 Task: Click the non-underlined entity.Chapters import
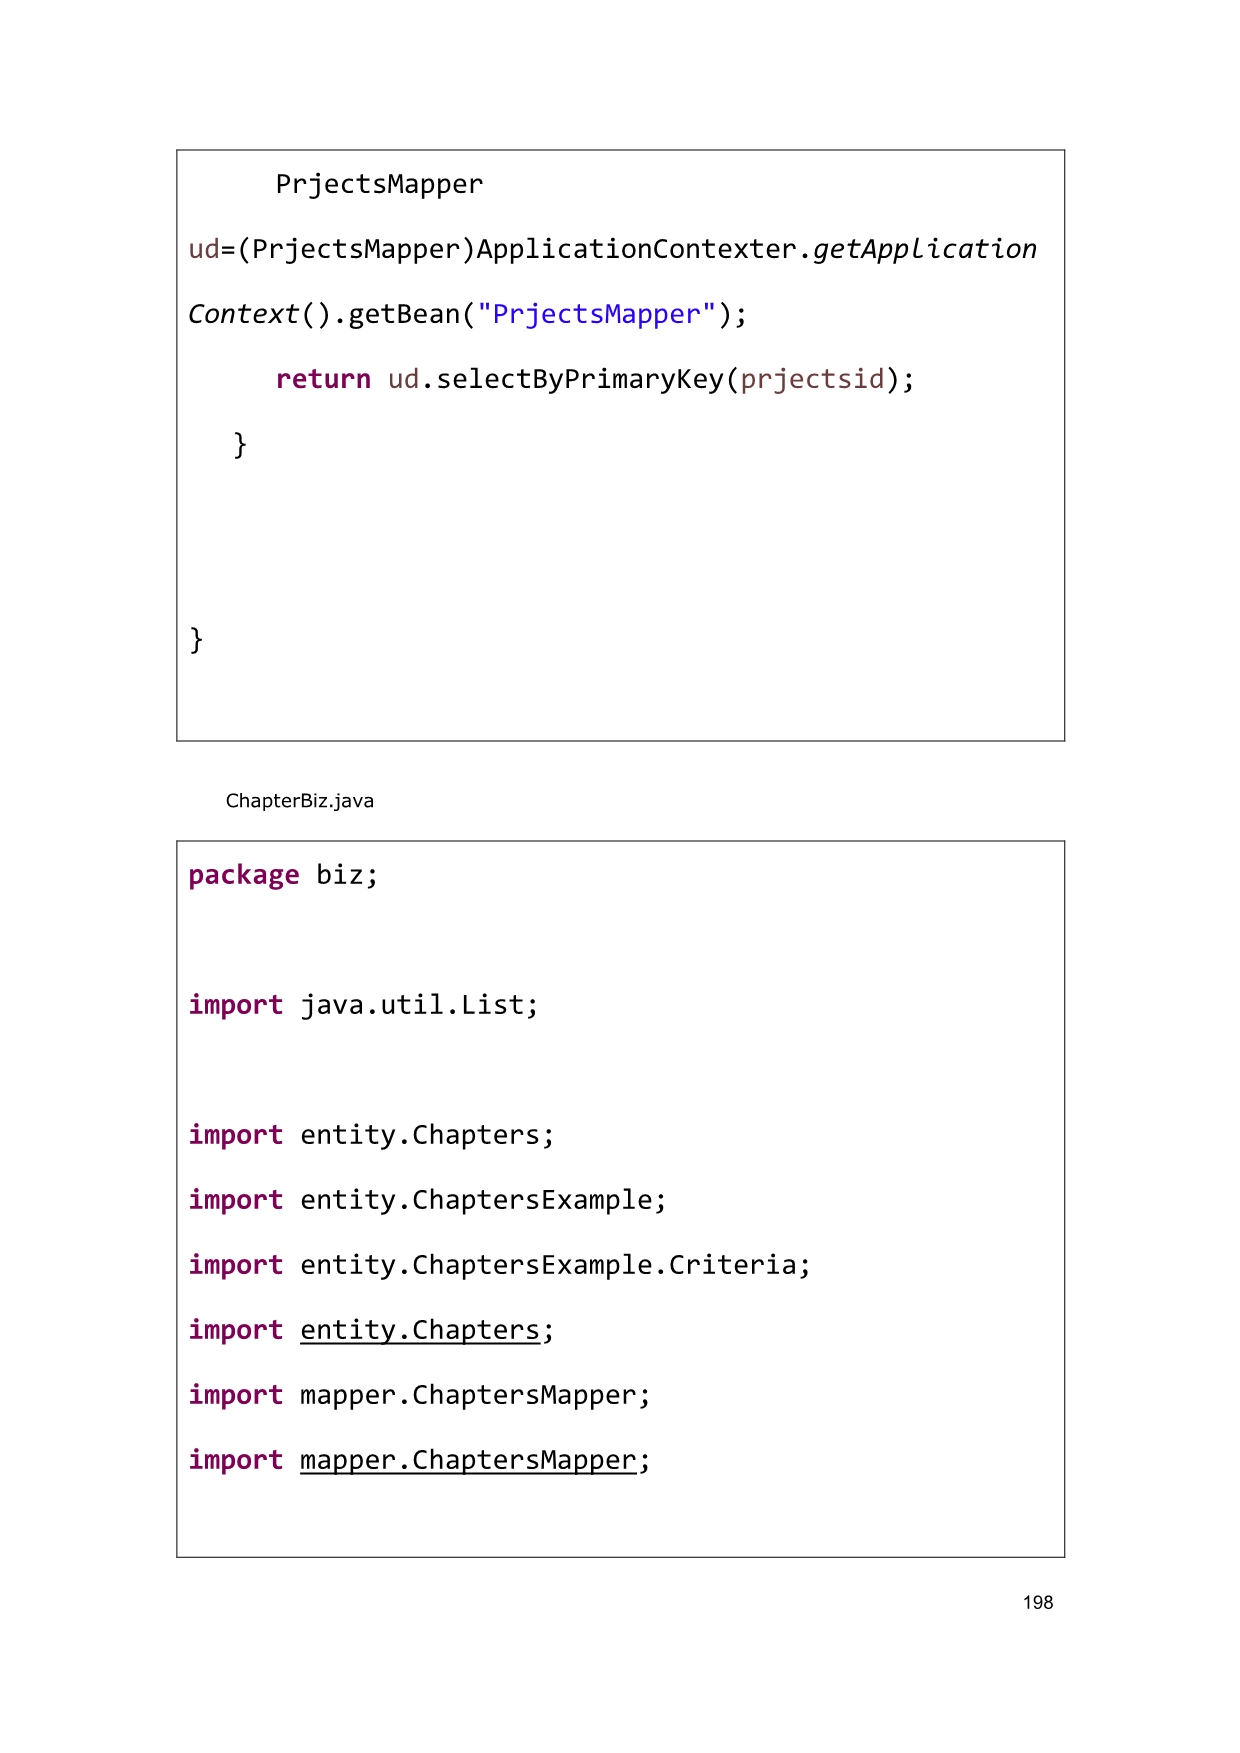pyautogui.click(x=426, y=1135)
